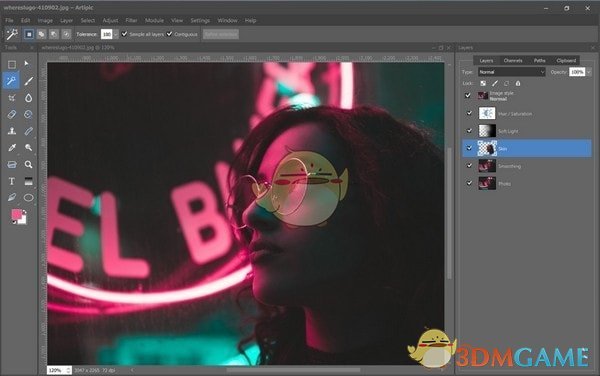This screenshot has width=600, height=376.
Task: Select the Text tool
Action: click(x=12, y=181)
